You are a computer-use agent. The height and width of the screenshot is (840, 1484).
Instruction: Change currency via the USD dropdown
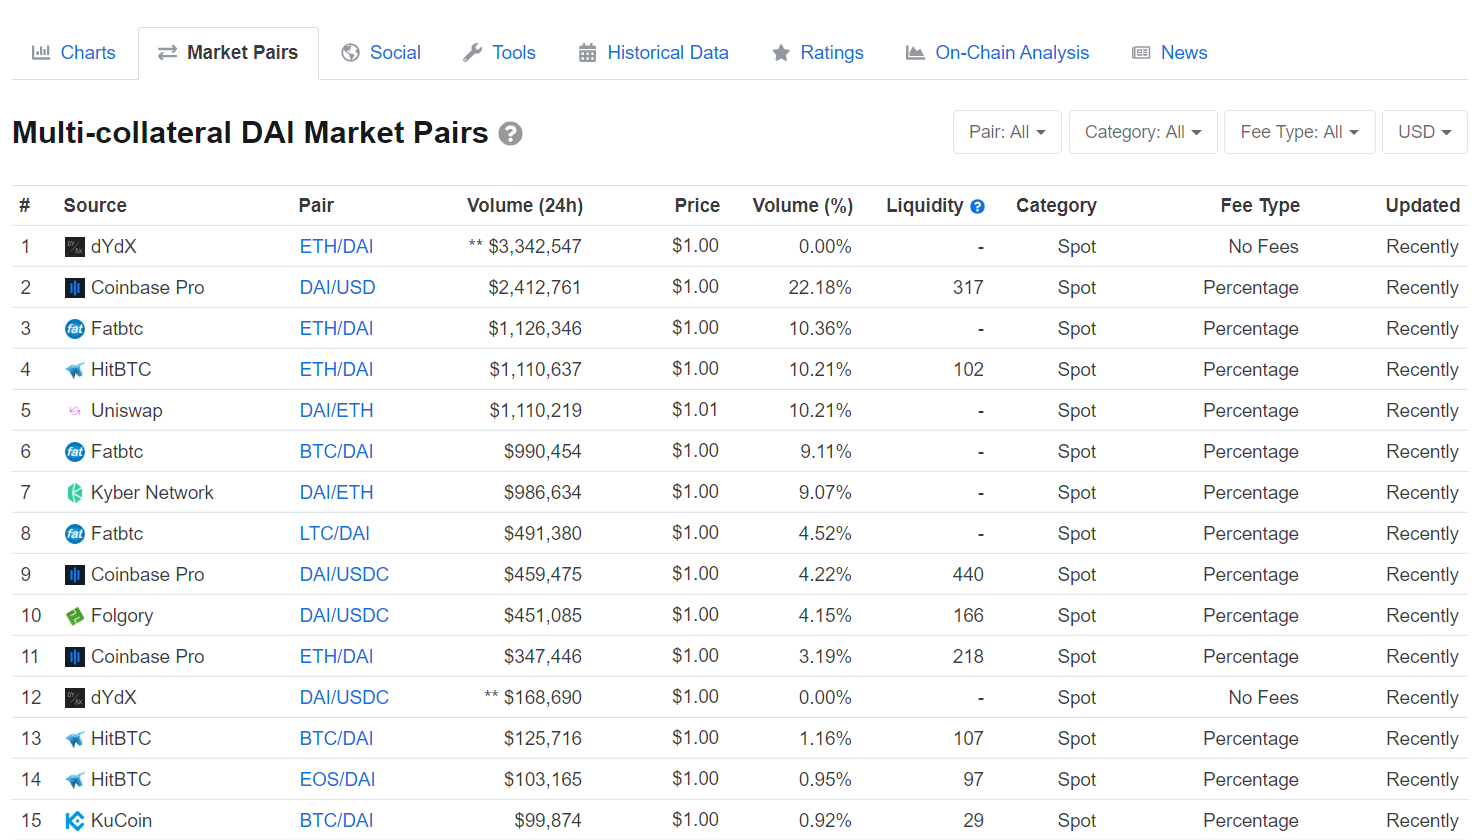tap(1424, 132)
